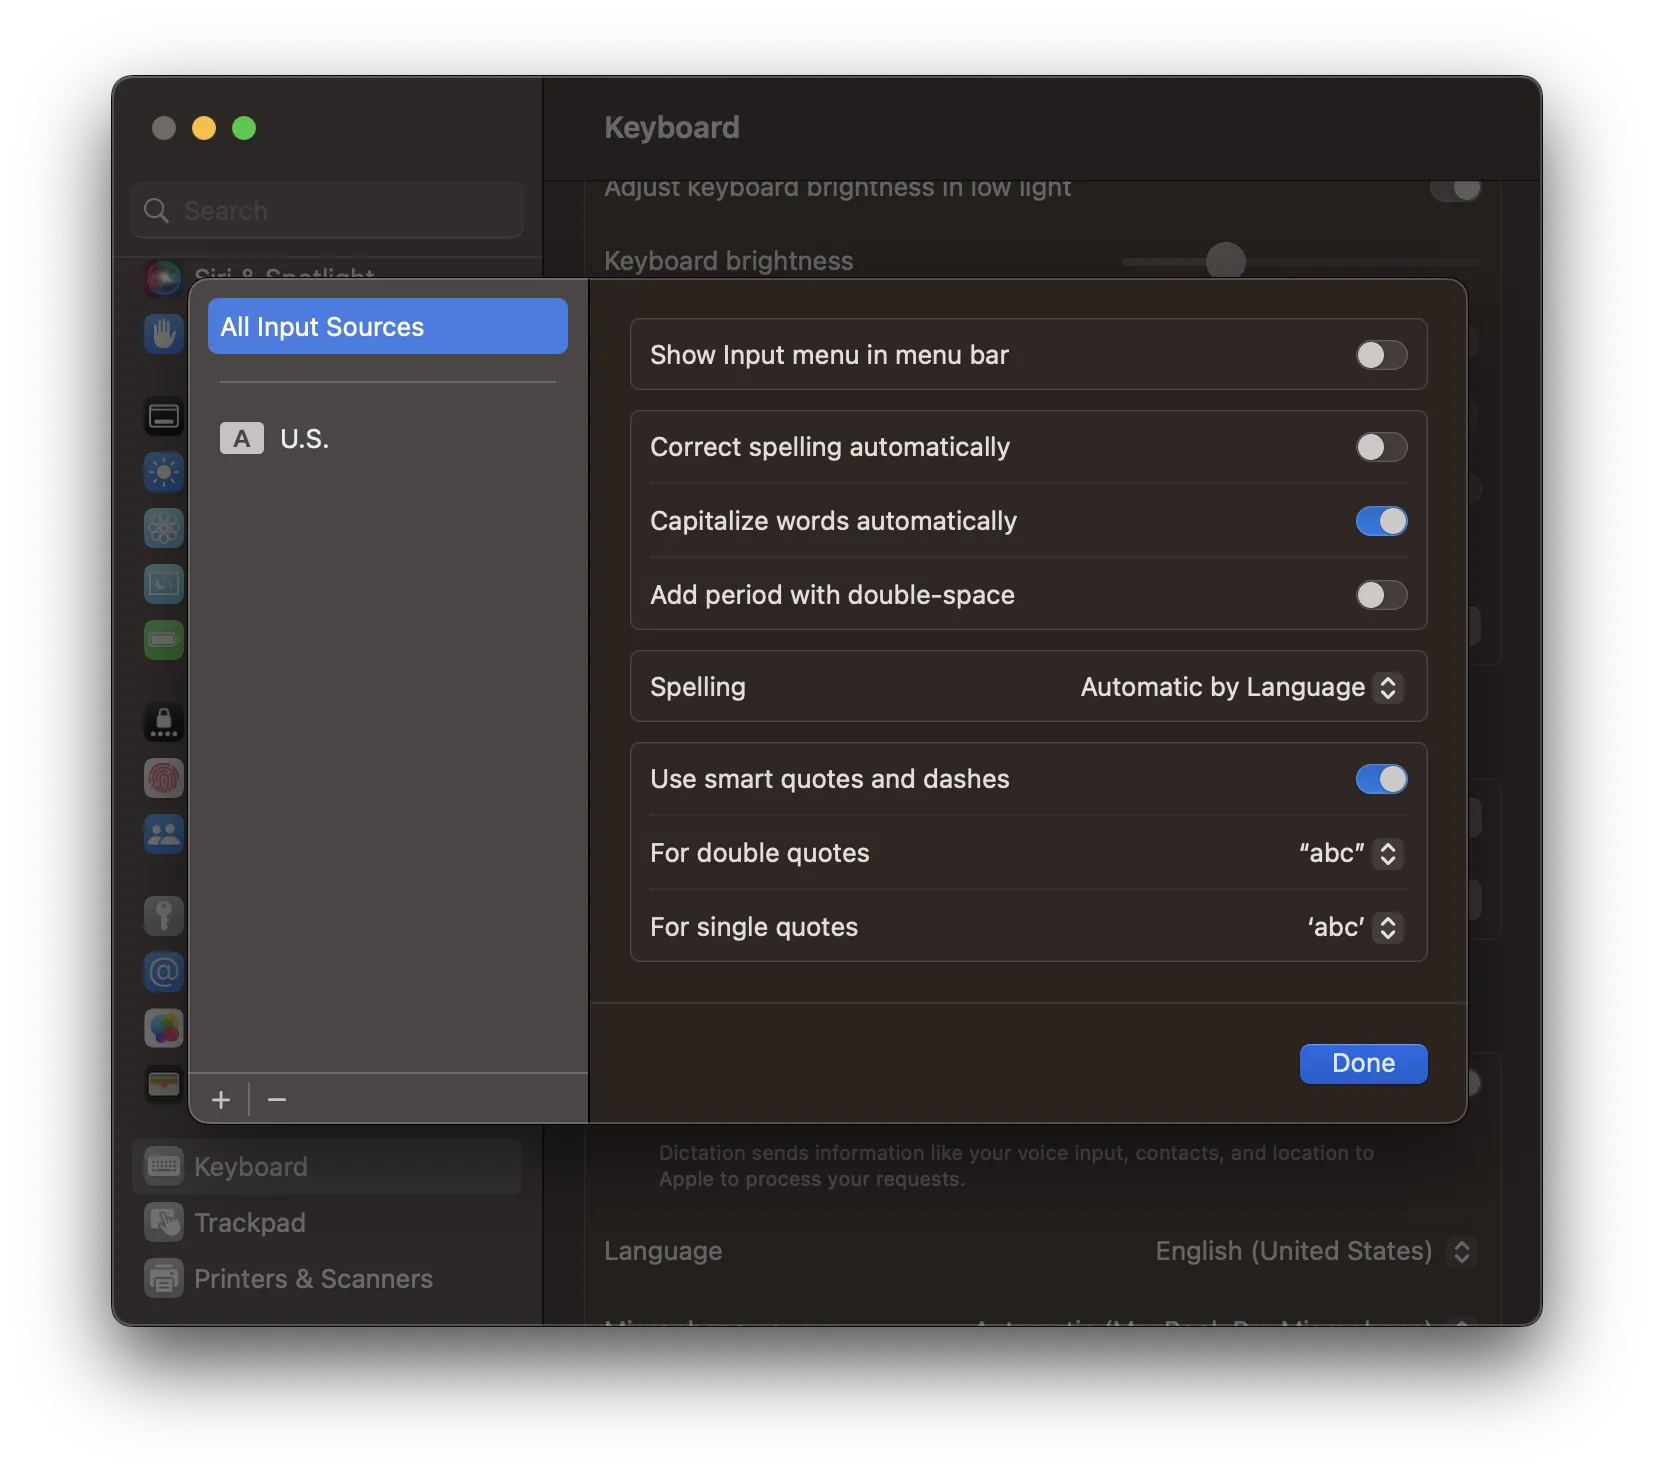This screenshot has width=1654, height=1474.
Task: Remove input source with minus button
Action: 277,1100
